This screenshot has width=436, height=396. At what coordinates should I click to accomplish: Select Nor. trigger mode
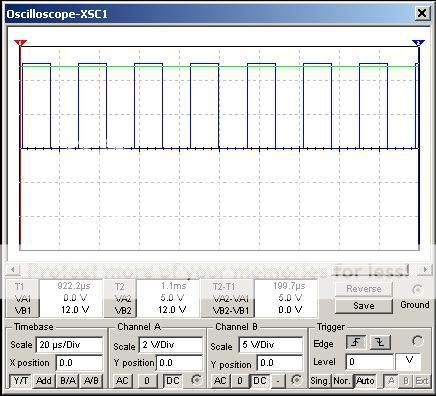pyautogui.click(x=342, y=381)
